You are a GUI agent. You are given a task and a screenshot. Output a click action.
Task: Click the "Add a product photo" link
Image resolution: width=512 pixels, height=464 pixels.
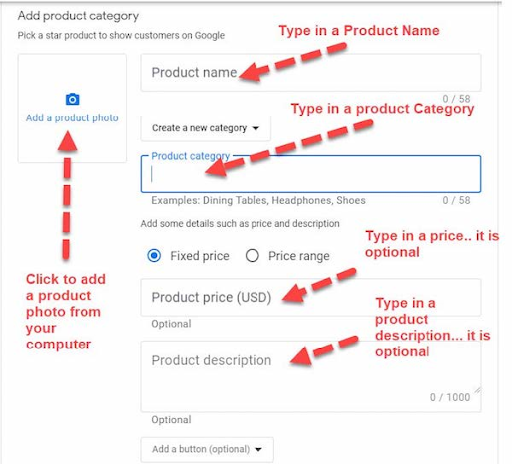click(x=72, y=118)
